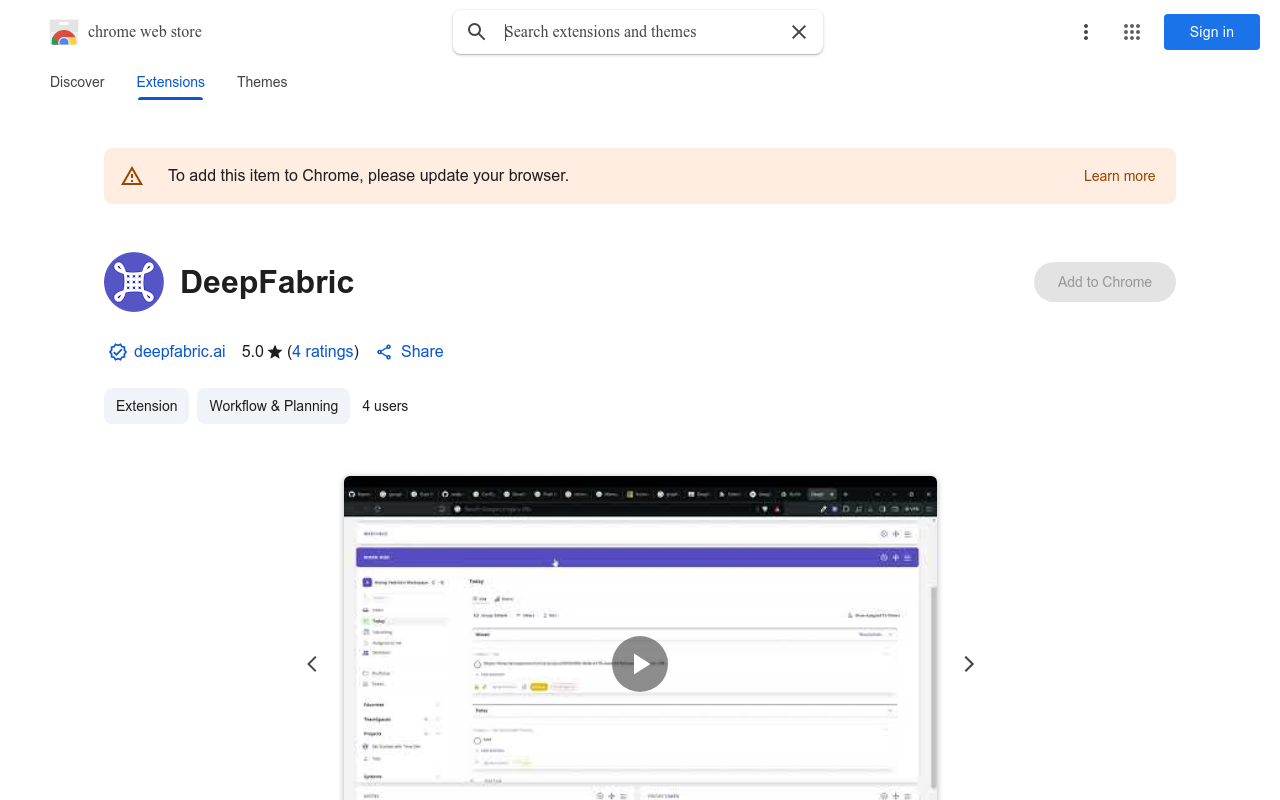The height and width of the screenshot is (800, 1280).
Task: Open the Learn more link
Action: click(1119, 176)
